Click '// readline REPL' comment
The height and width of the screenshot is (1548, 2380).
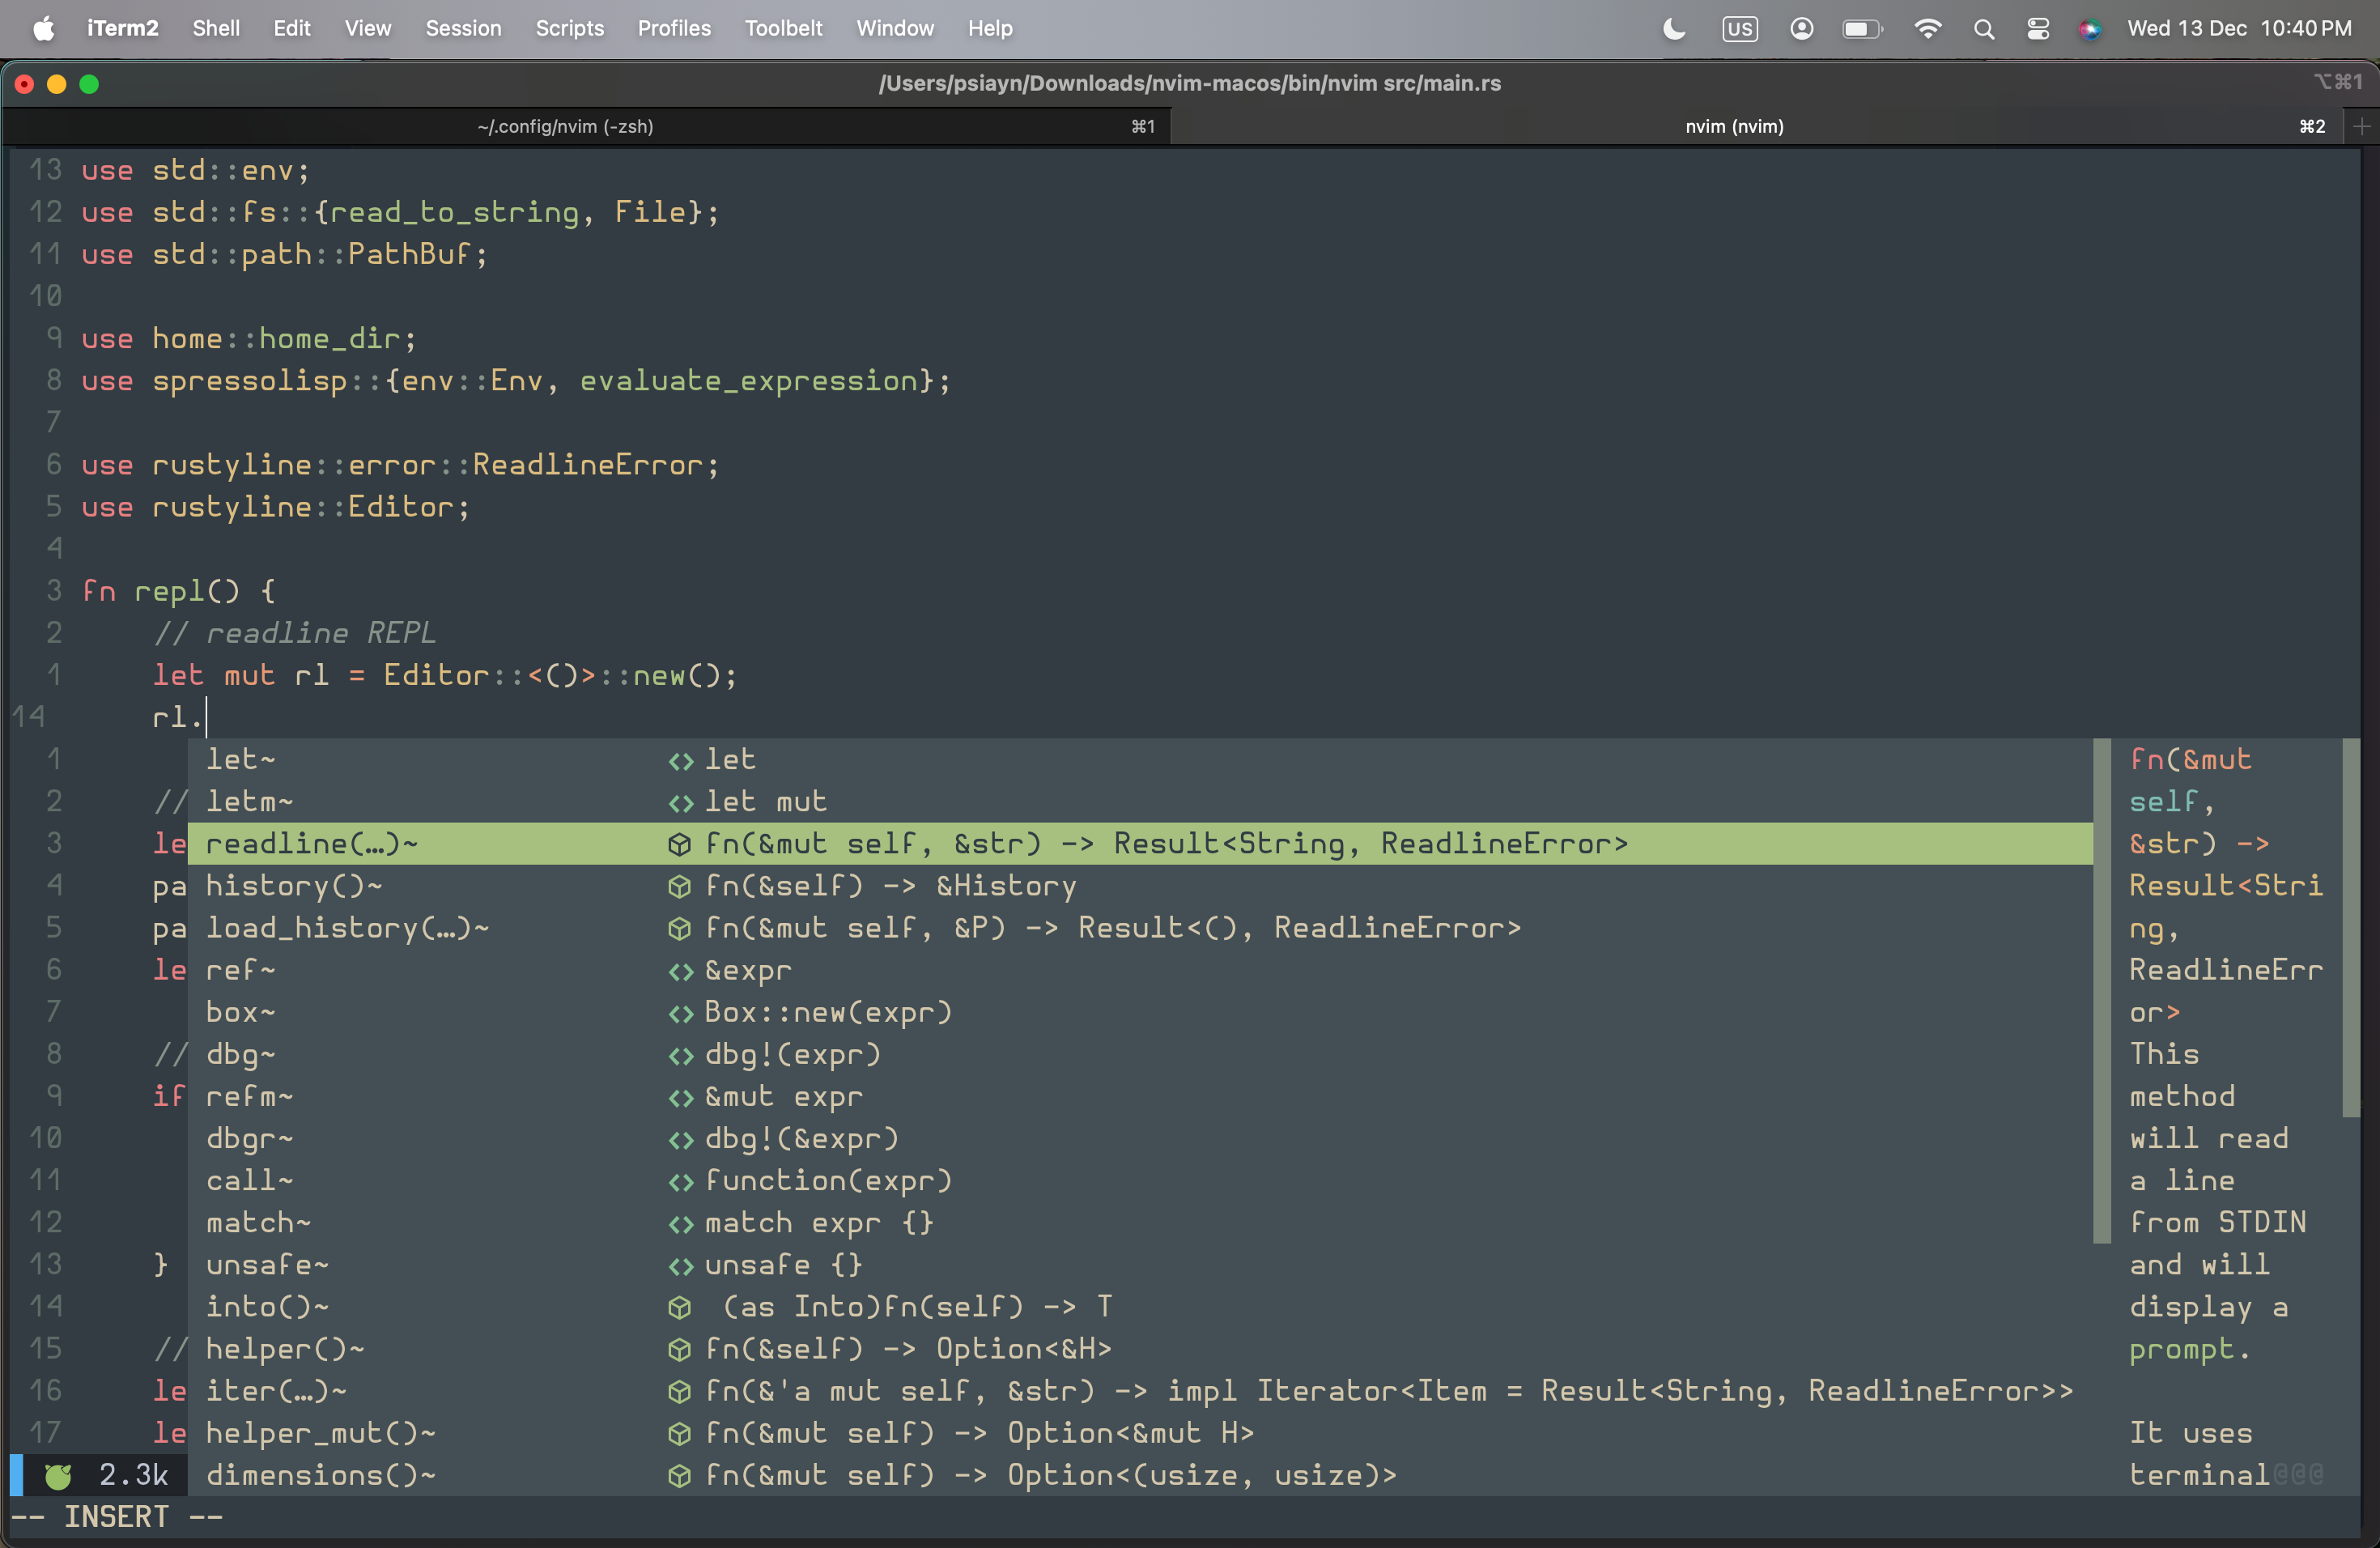[x=295, y=633]
